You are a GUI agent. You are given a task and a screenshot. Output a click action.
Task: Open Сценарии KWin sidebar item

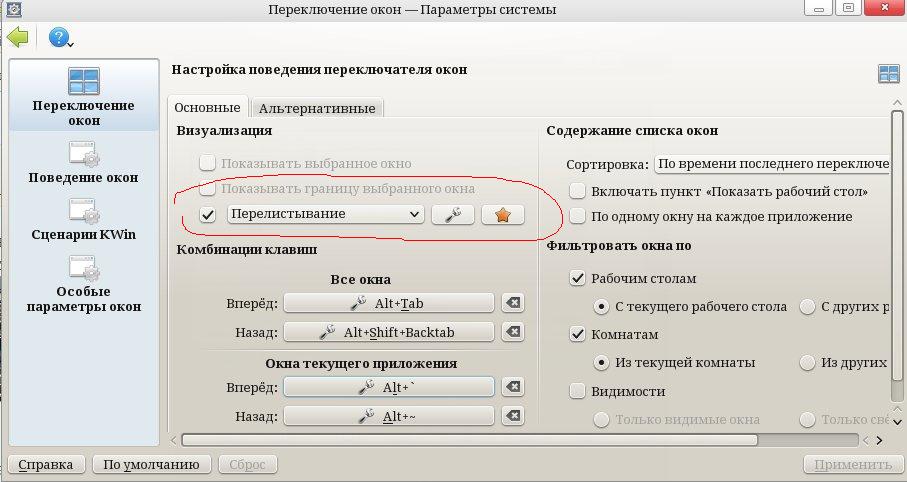coord(84,219)
